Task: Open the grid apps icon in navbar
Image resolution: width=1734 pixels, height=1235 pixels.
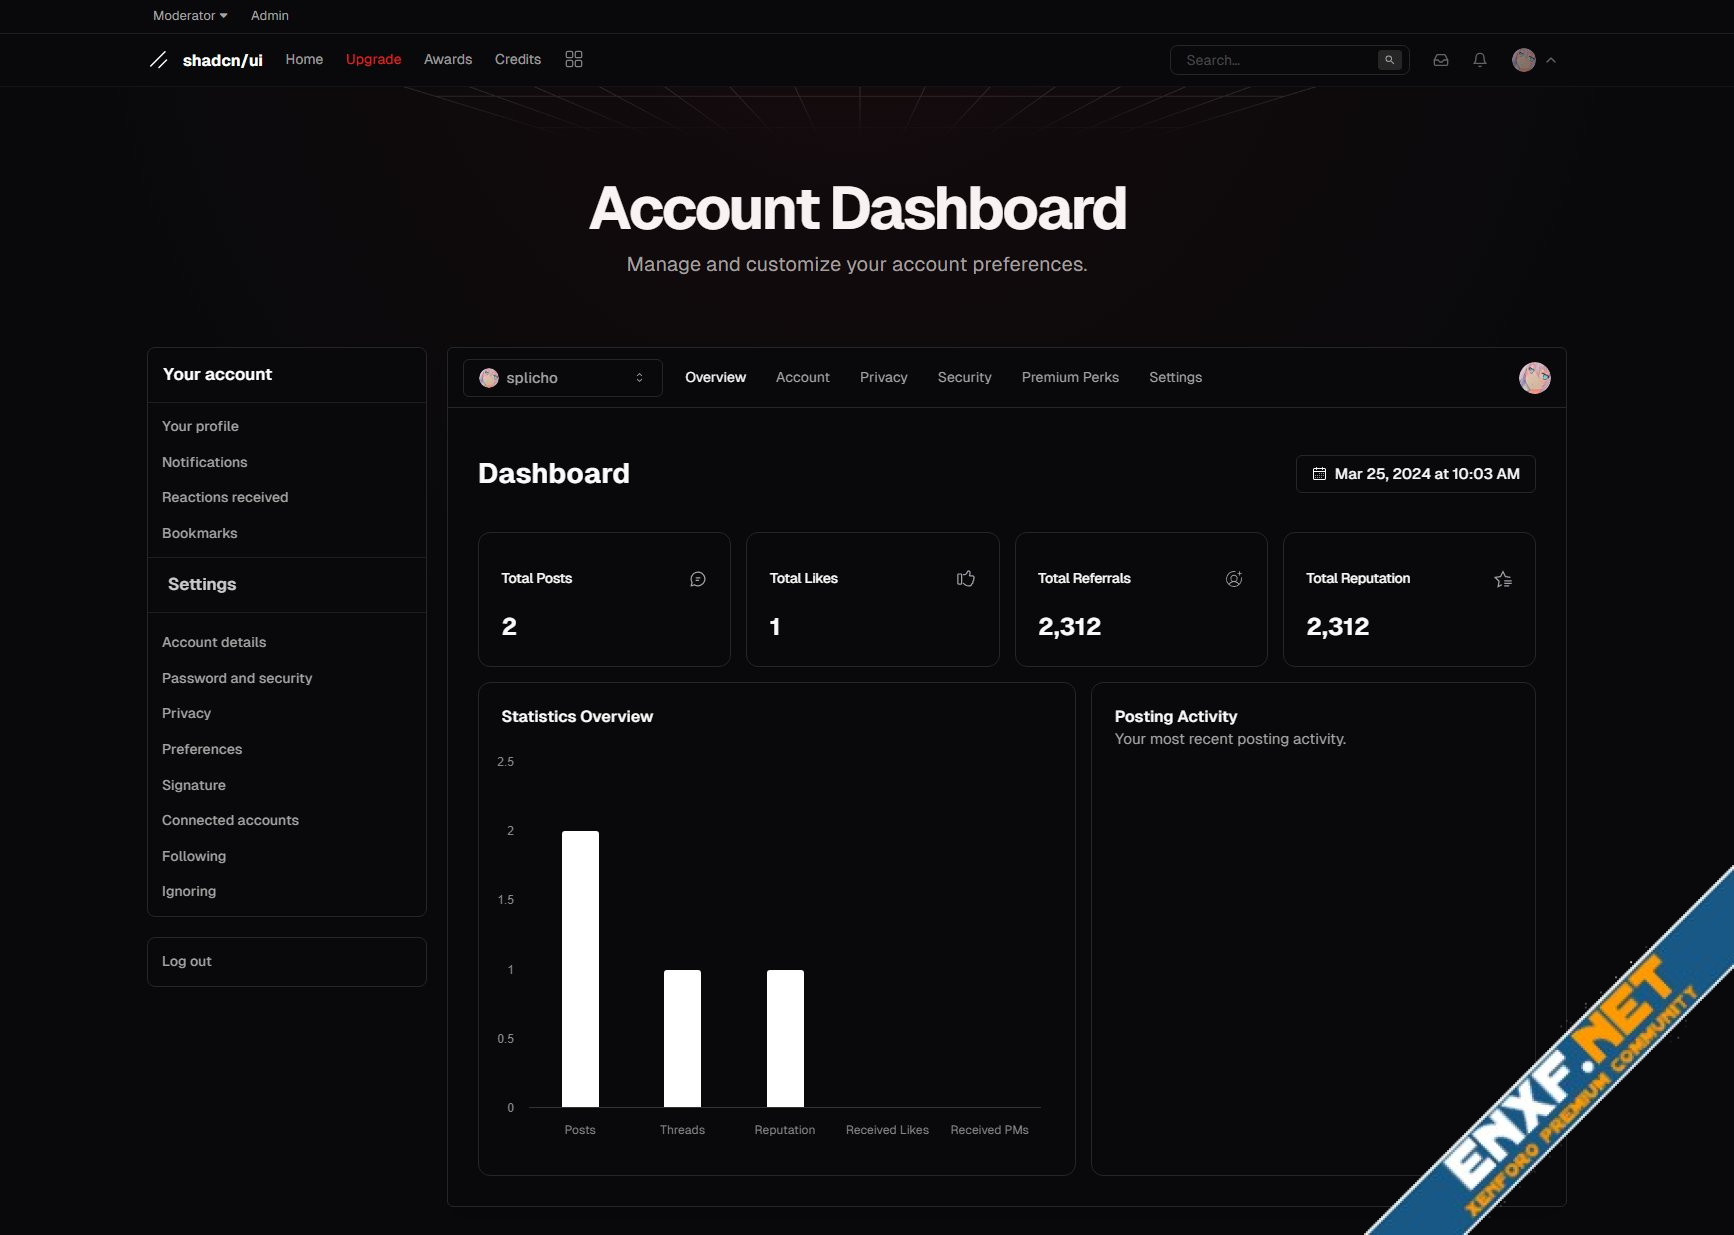Action: pyautogui.click(x=573, y=60)
